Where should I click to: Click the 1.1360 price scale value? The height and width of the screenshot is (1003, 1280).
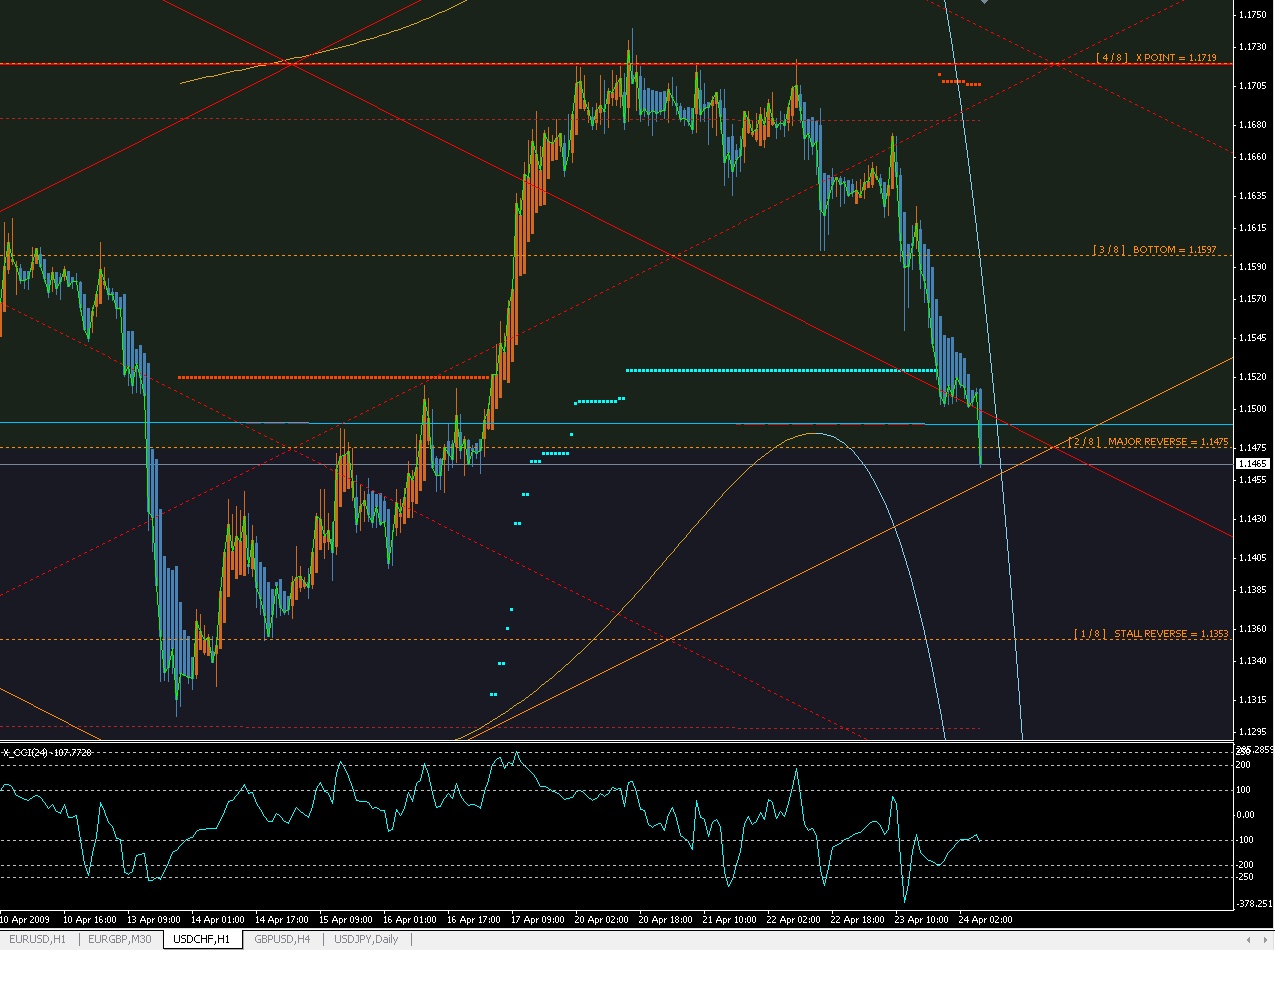(x=1253, y=629)
